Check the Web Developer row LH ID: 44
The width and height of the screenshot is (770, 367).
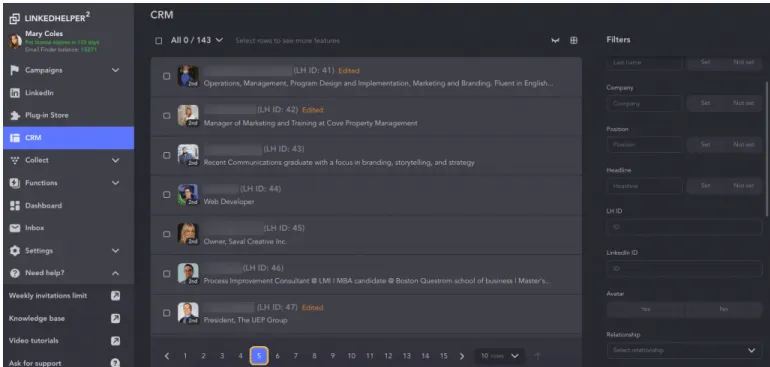click(x=166, y=195)
